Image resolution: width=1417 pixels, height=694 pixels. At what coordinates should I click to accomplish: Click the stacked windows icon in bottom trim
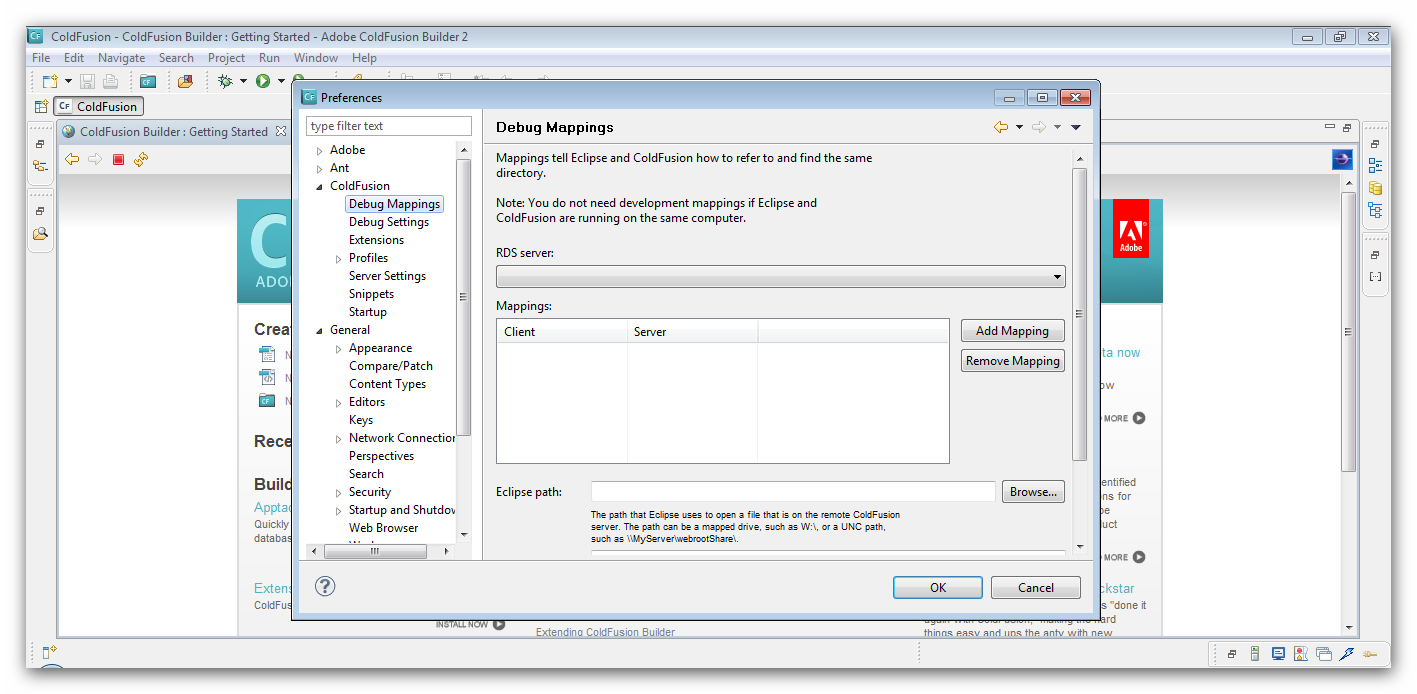point(1324,654)
